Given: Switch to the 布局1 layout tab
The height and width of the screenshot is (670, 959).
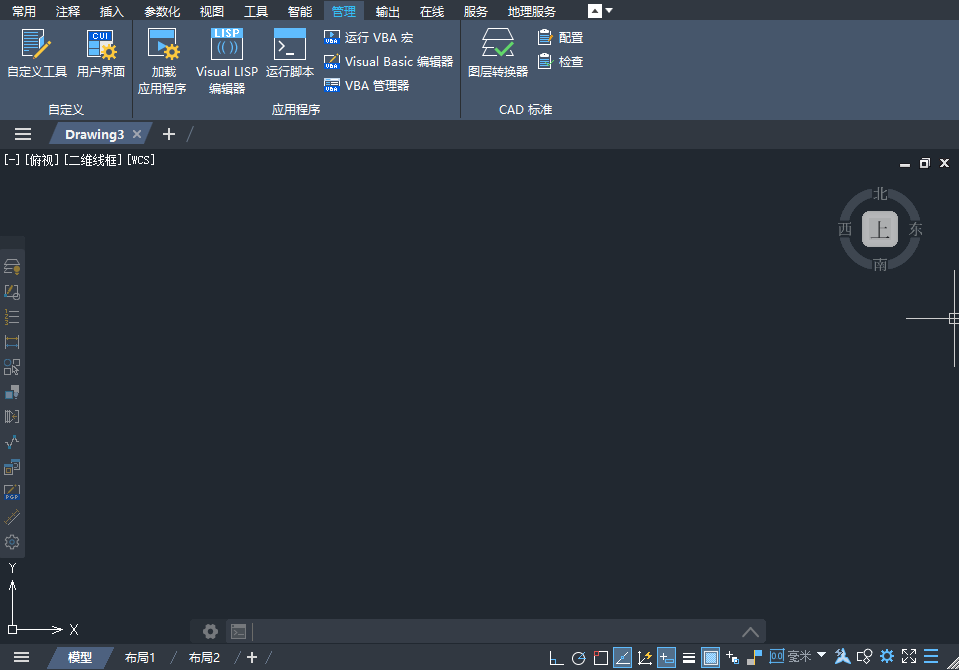Looking at the screenshot, I should point(140,658).
